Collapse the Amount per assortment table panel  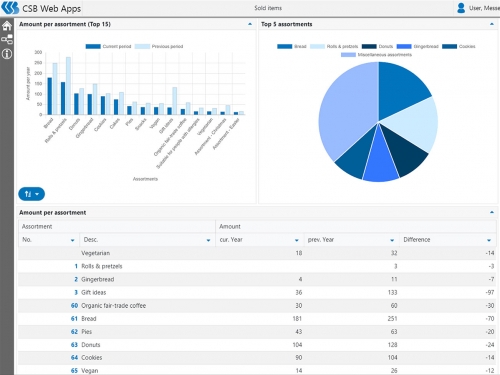coord(492,212)
